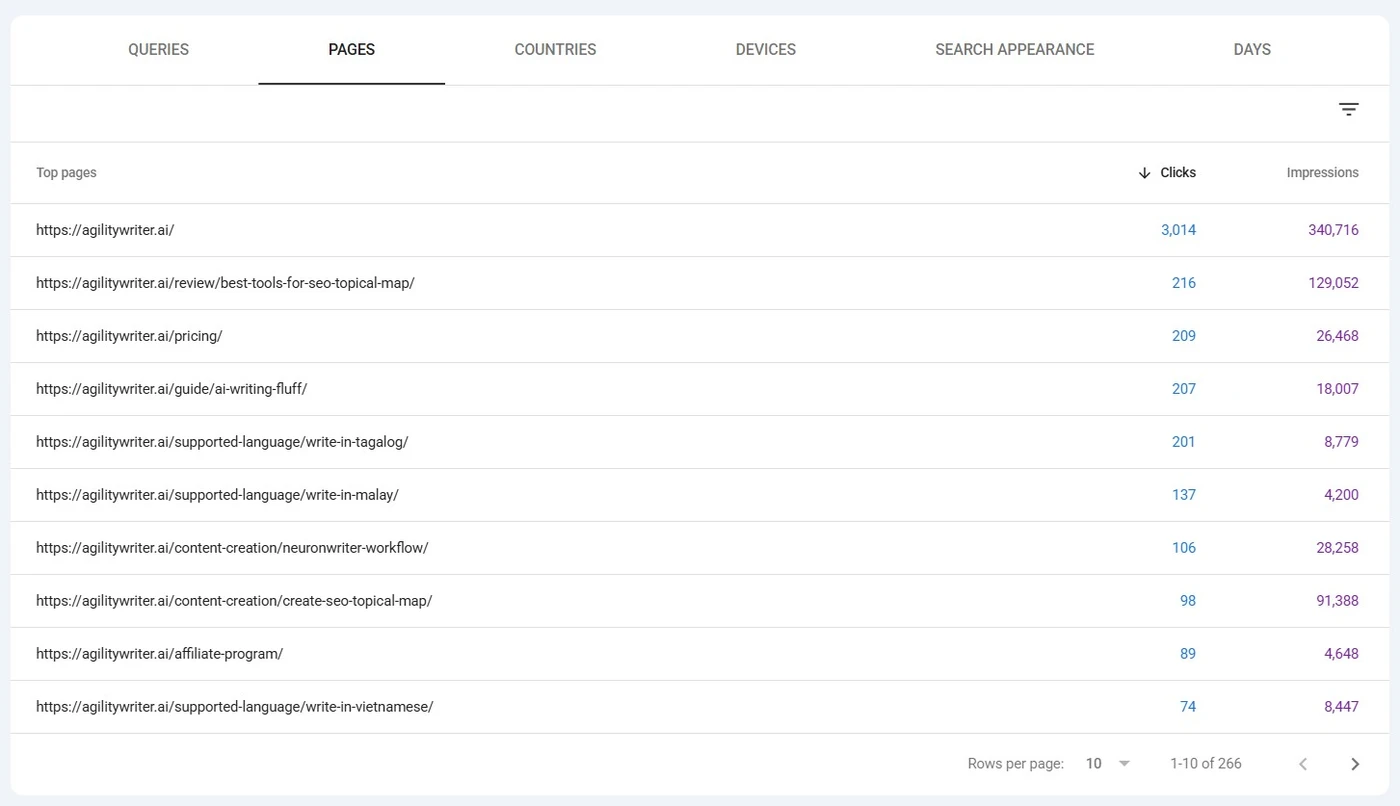Open the ai-writing-fluff guide row

700,389
